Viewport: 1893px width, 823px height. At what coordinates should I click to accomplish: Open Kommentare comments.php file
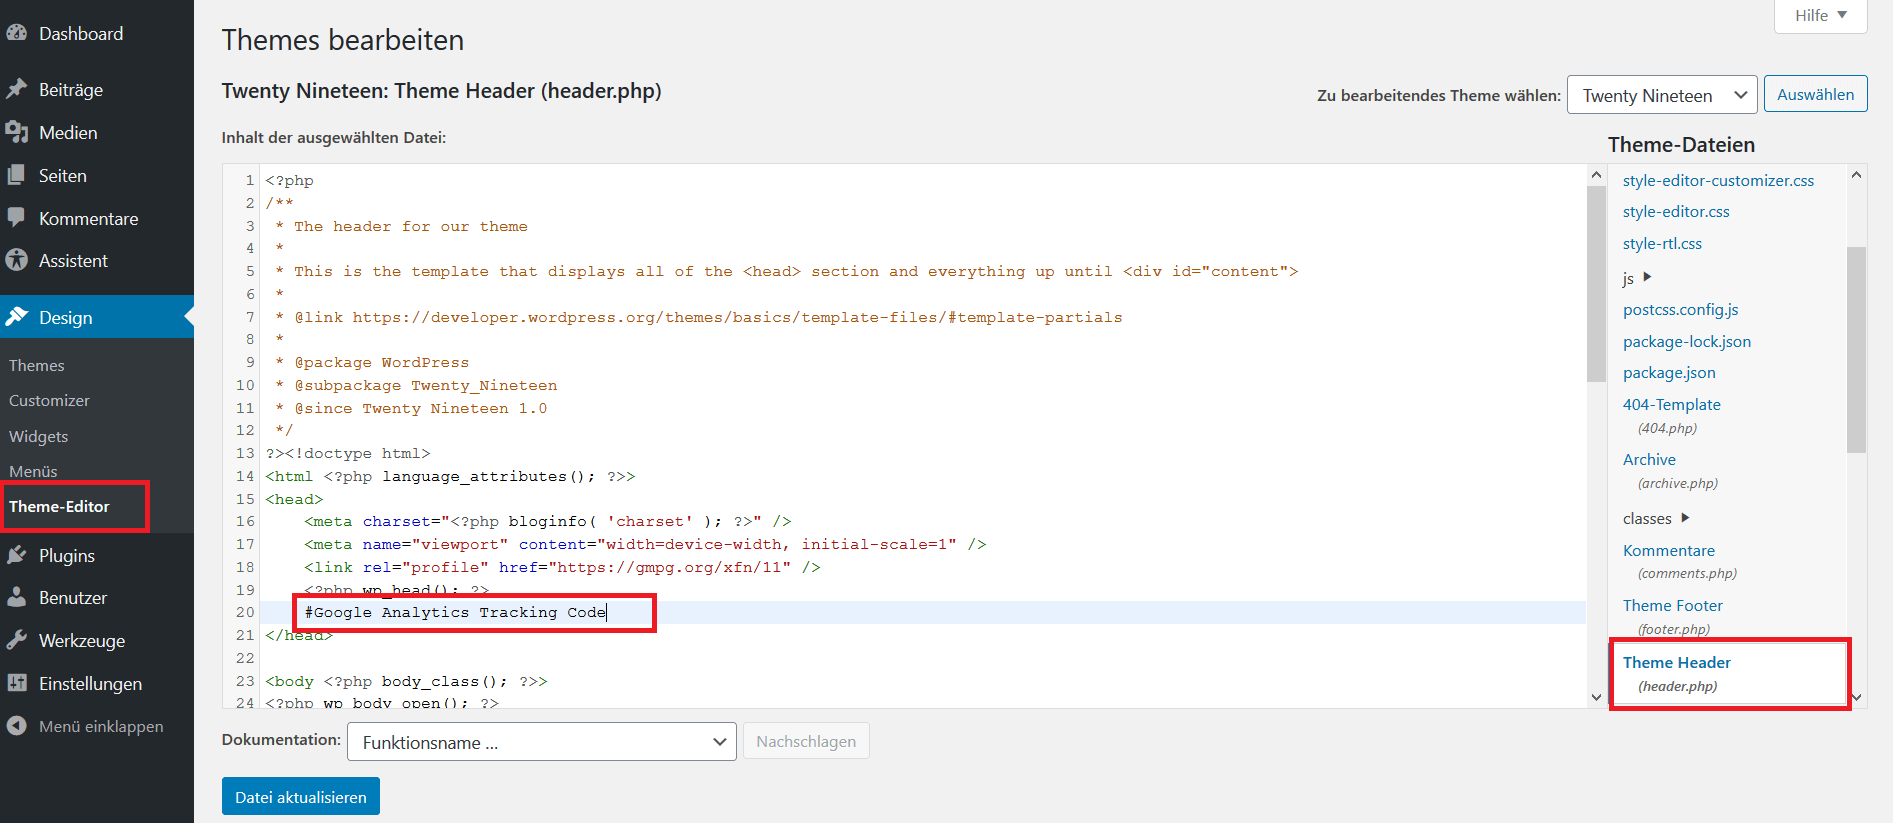1669,550
